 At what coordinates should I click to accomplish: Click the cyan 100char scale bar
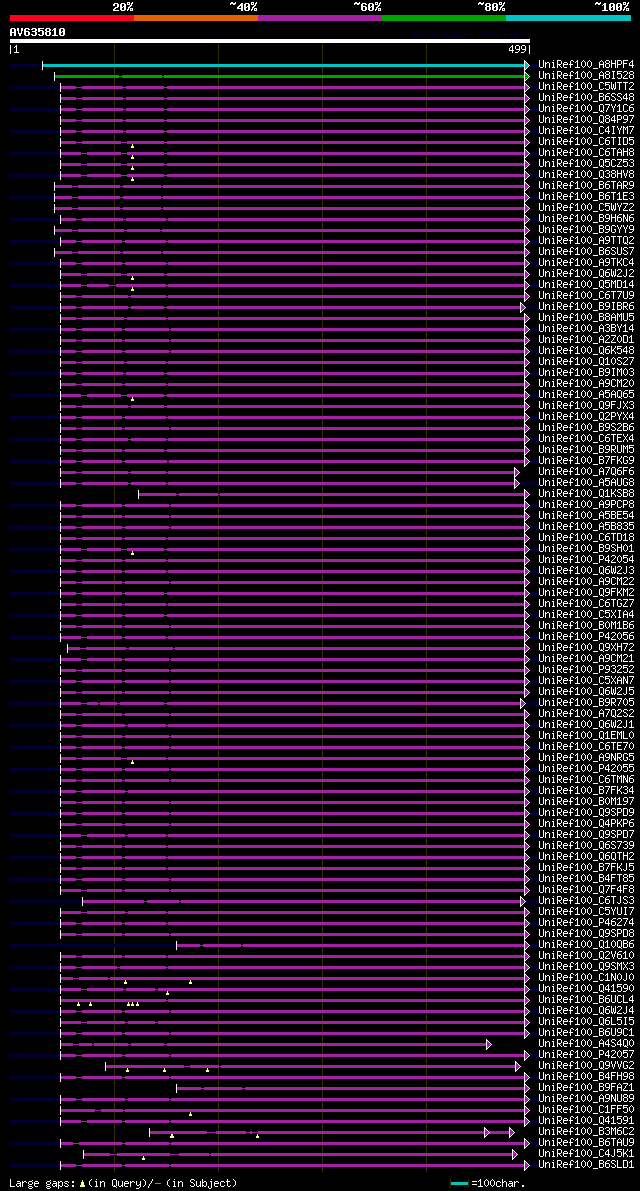click(459, 1183)
